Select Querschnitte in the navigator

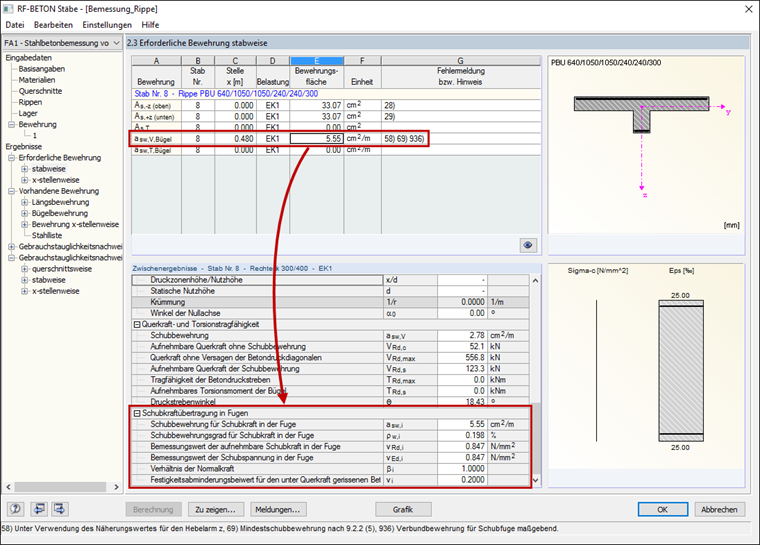[40, 91]
